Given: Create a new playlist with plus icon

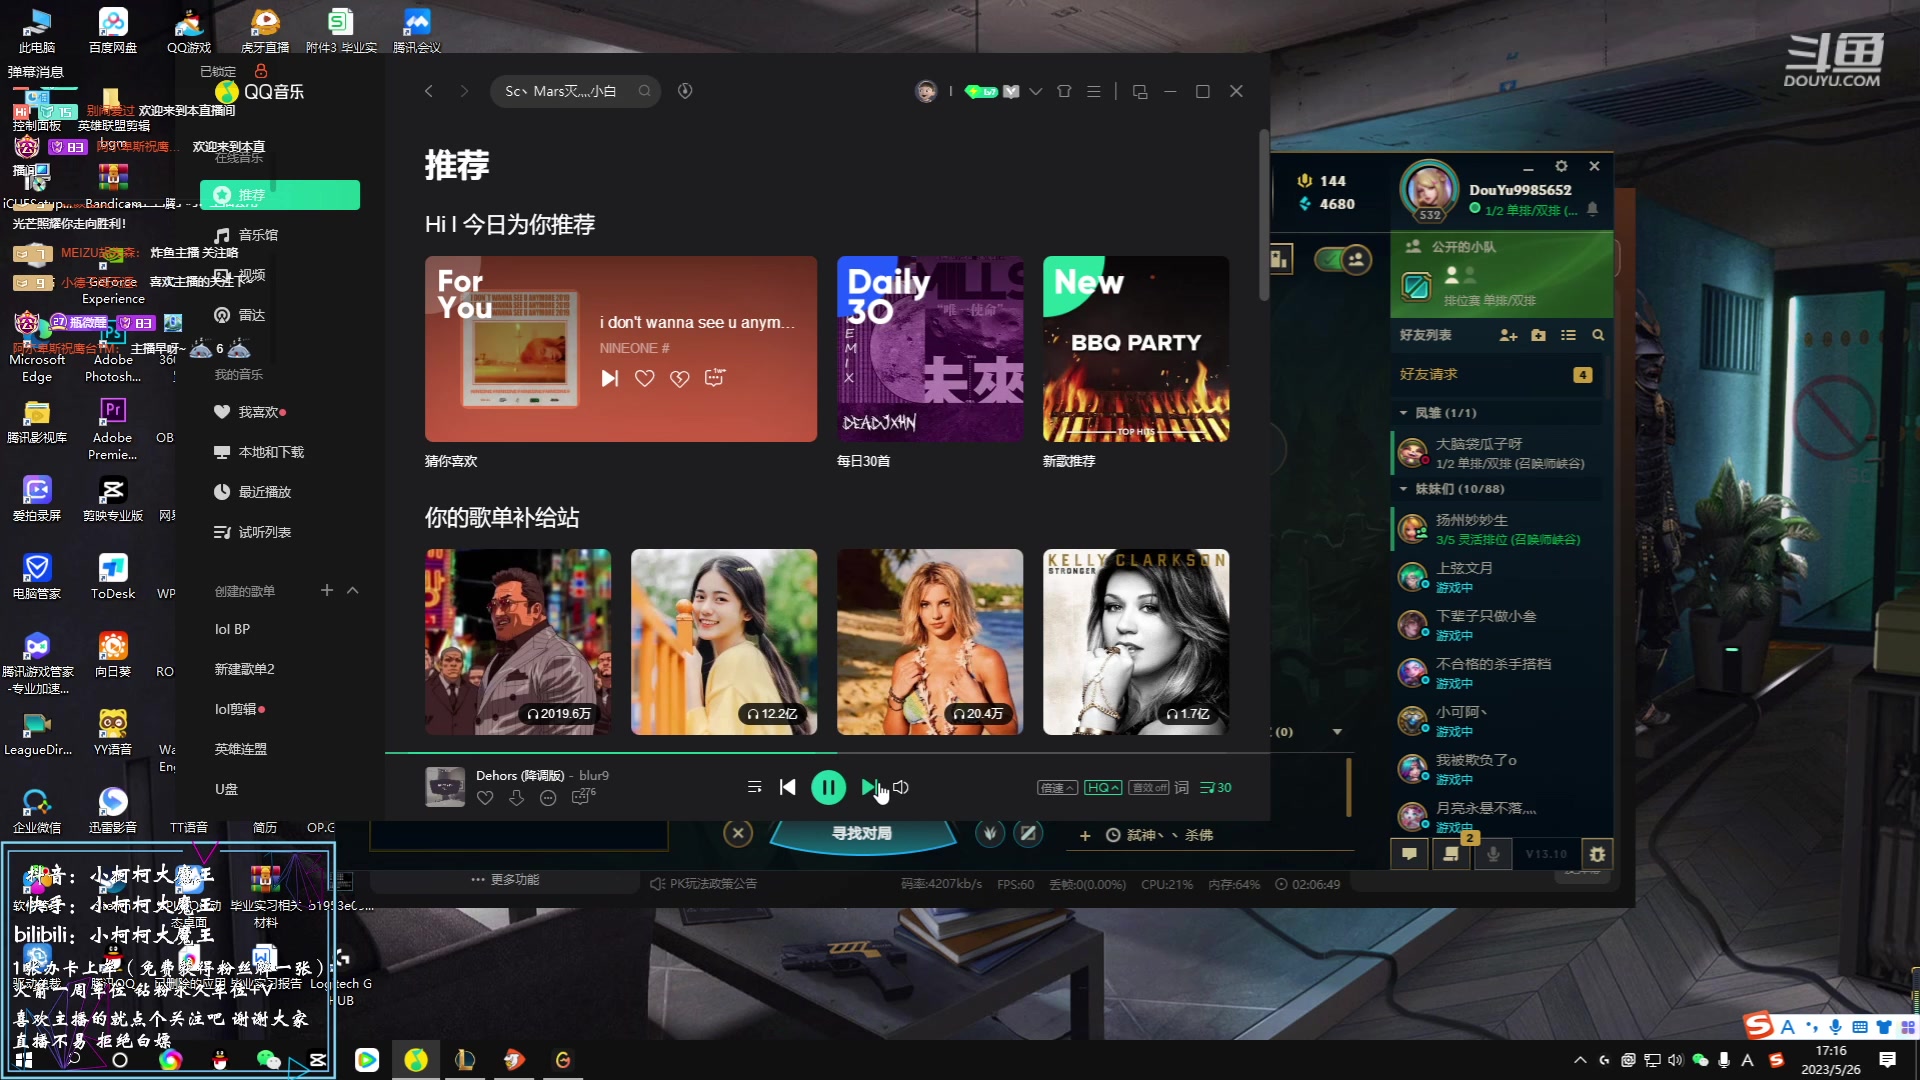Looking at the screenshot, I should pyautogui.click(x=327, y=590).
